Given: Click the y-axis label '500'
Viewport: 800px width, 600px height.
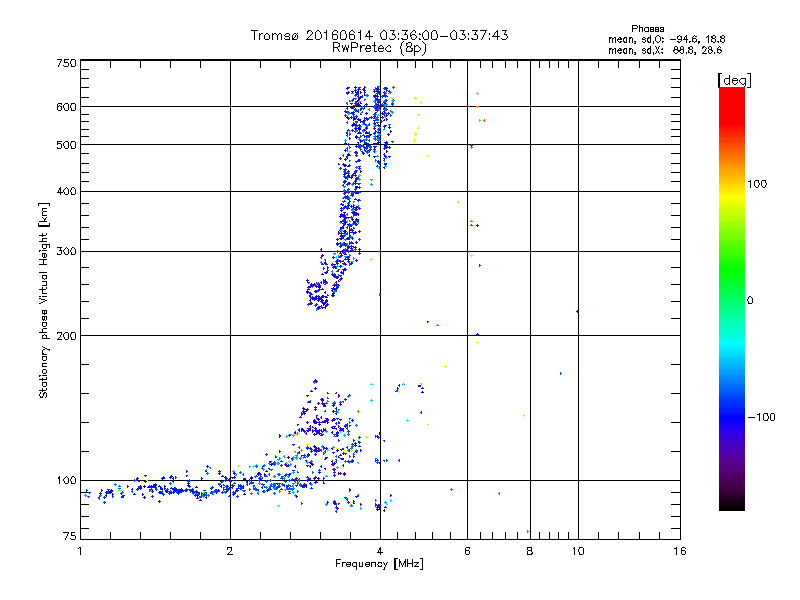Looking at the screenshot, I should click(66, 145).
